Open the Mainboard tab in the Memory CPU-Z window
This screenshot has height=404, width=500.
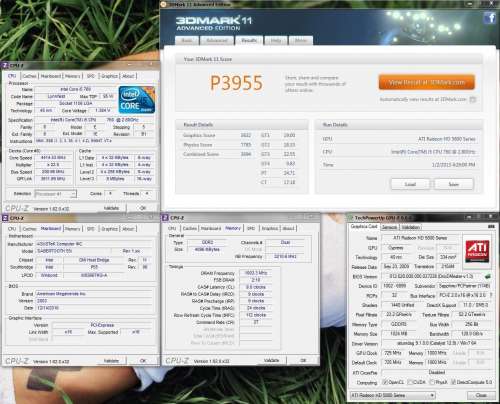[x=211, y=228]
